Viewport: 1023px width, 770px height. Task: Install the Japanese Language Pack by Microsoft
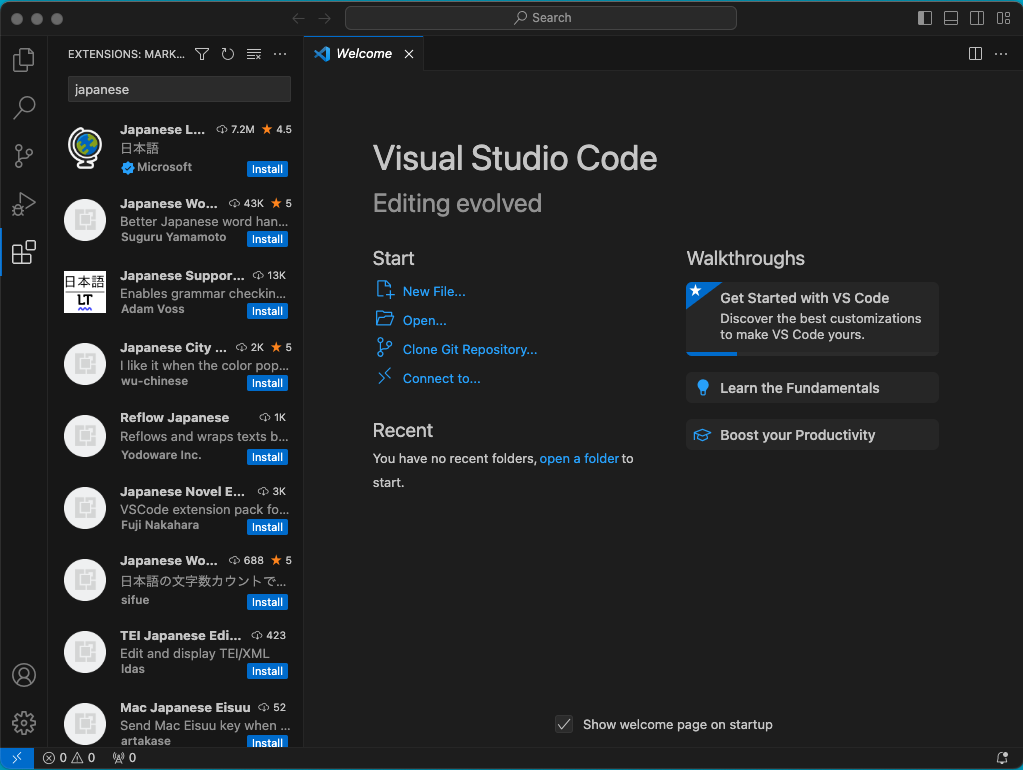pyautogui.click(x=267, y=169)
